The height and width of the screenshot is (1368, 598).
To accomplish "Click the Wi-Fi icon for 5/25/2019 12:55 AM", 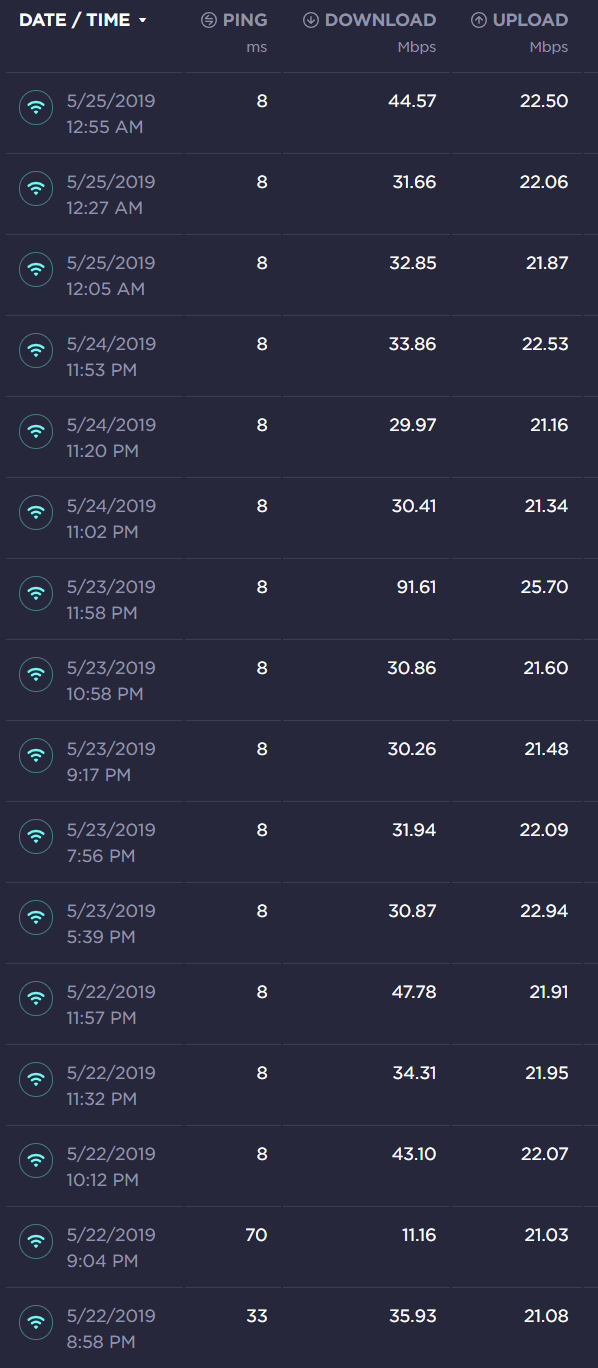I will (x=36, y=106).
